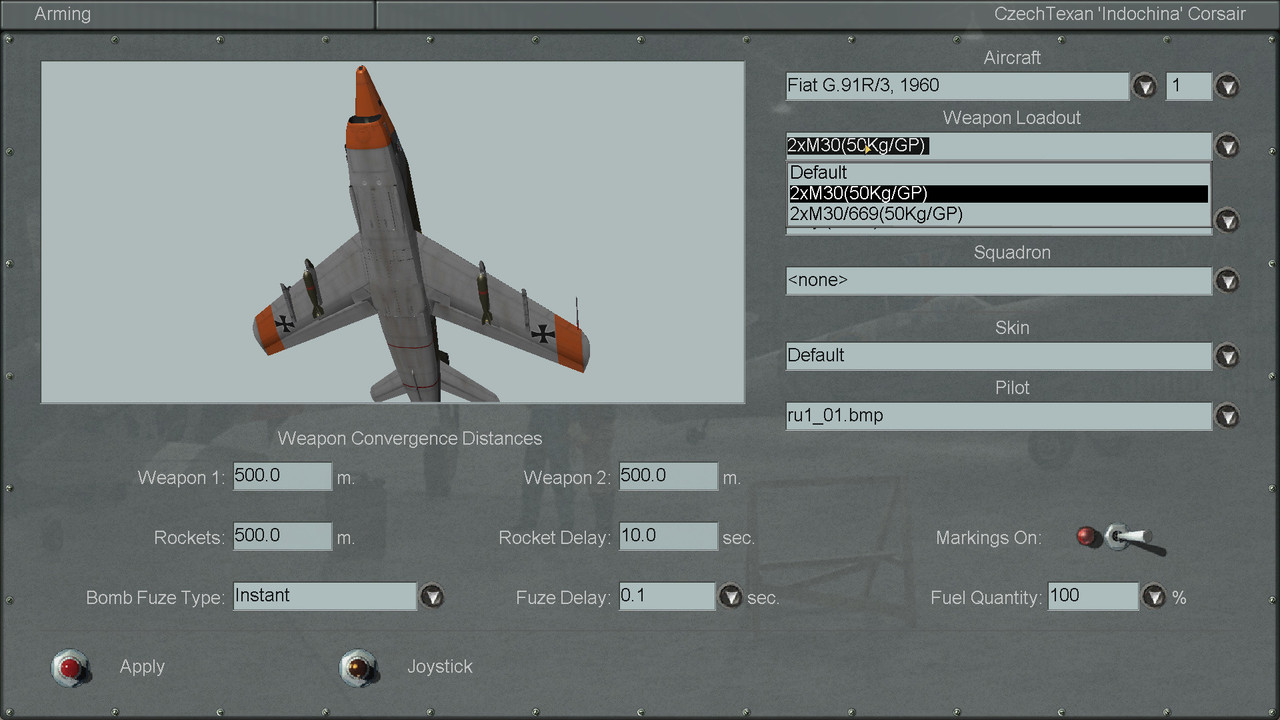
Task: Click the Pilot ru1_01.bmp field
Action: coord(998,416)
